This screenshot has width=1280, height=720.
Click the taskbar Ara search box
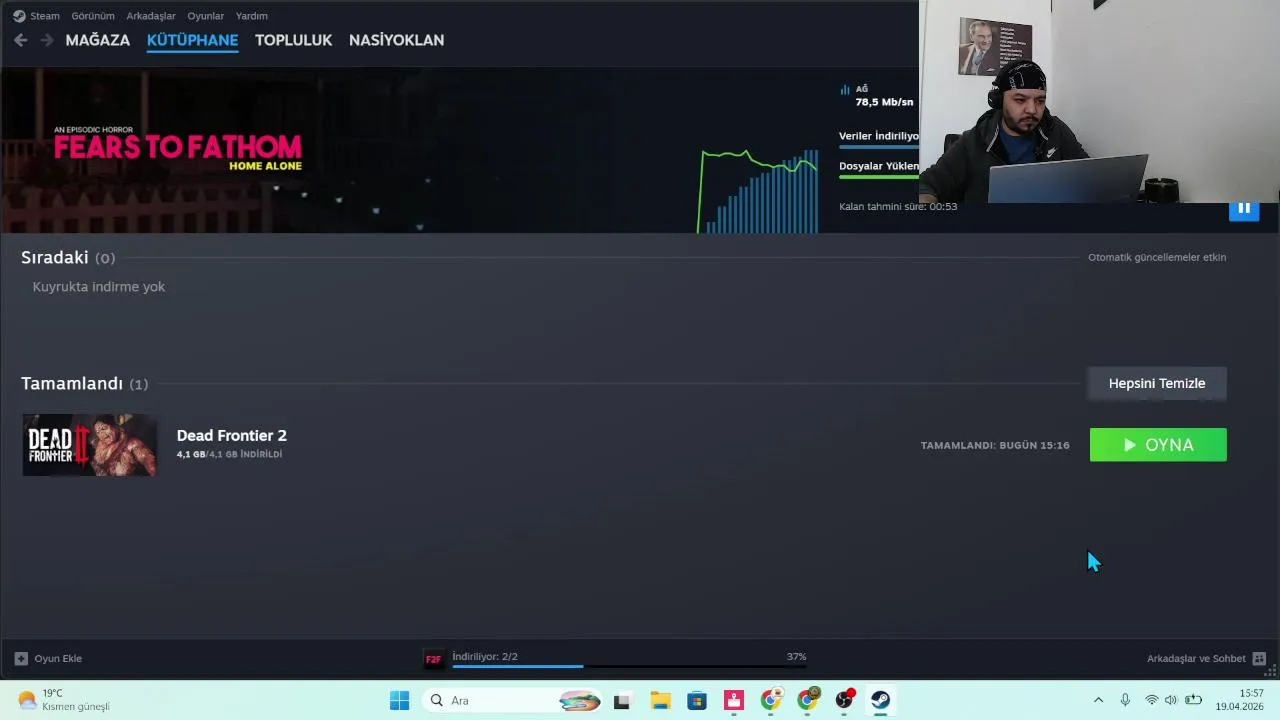(513, 700)
